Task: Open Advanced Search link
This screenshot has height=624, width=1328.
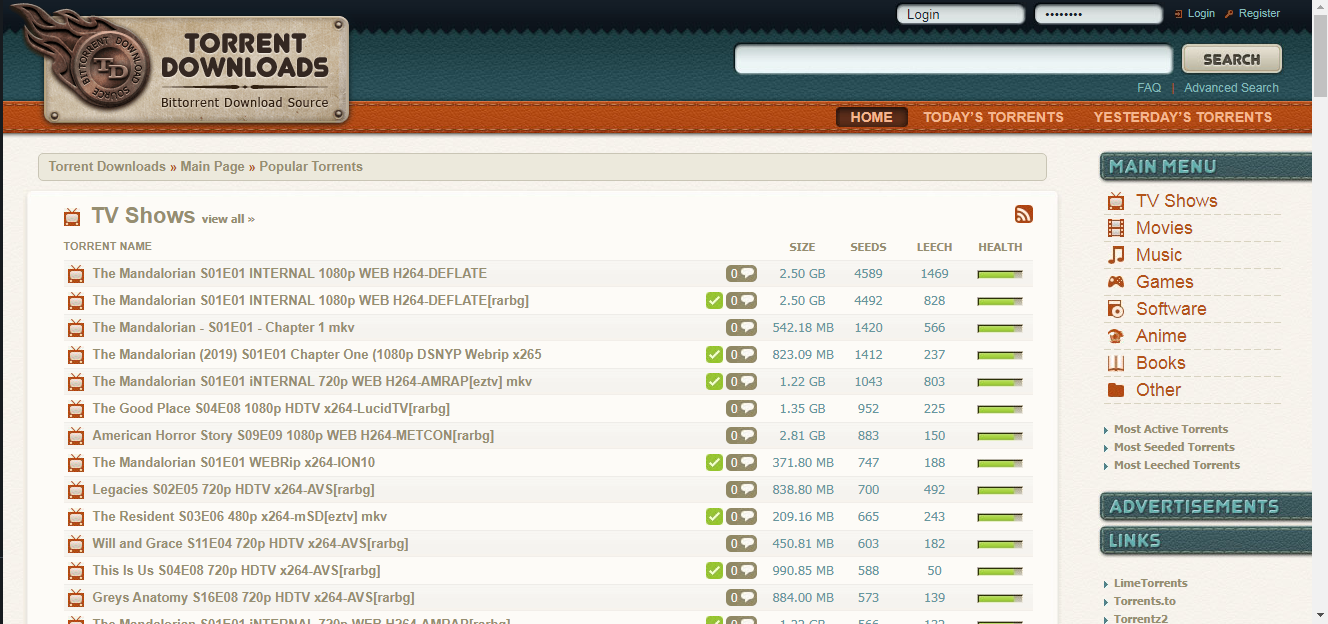Action: click(1231, 88)
